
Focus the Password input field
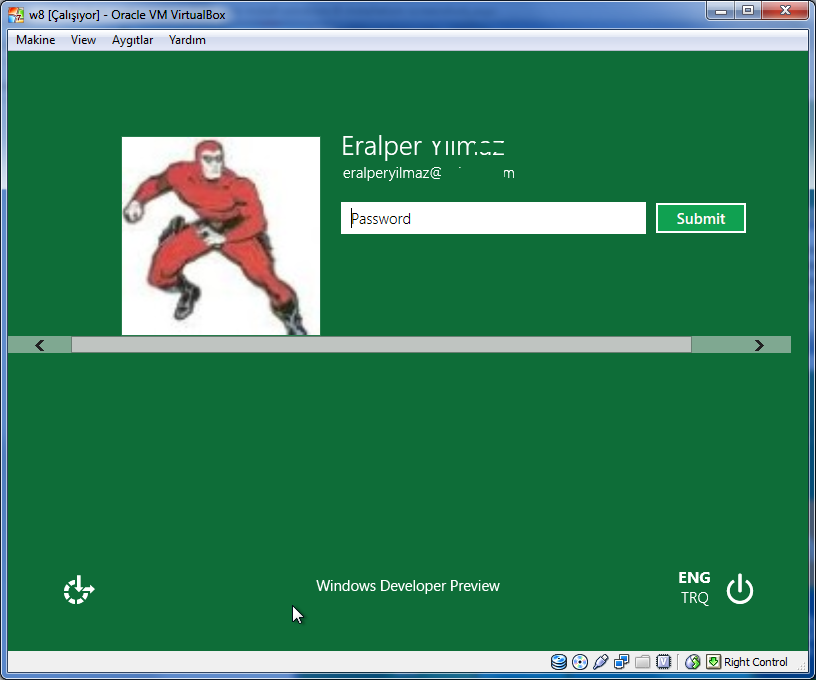coord(493,218)
